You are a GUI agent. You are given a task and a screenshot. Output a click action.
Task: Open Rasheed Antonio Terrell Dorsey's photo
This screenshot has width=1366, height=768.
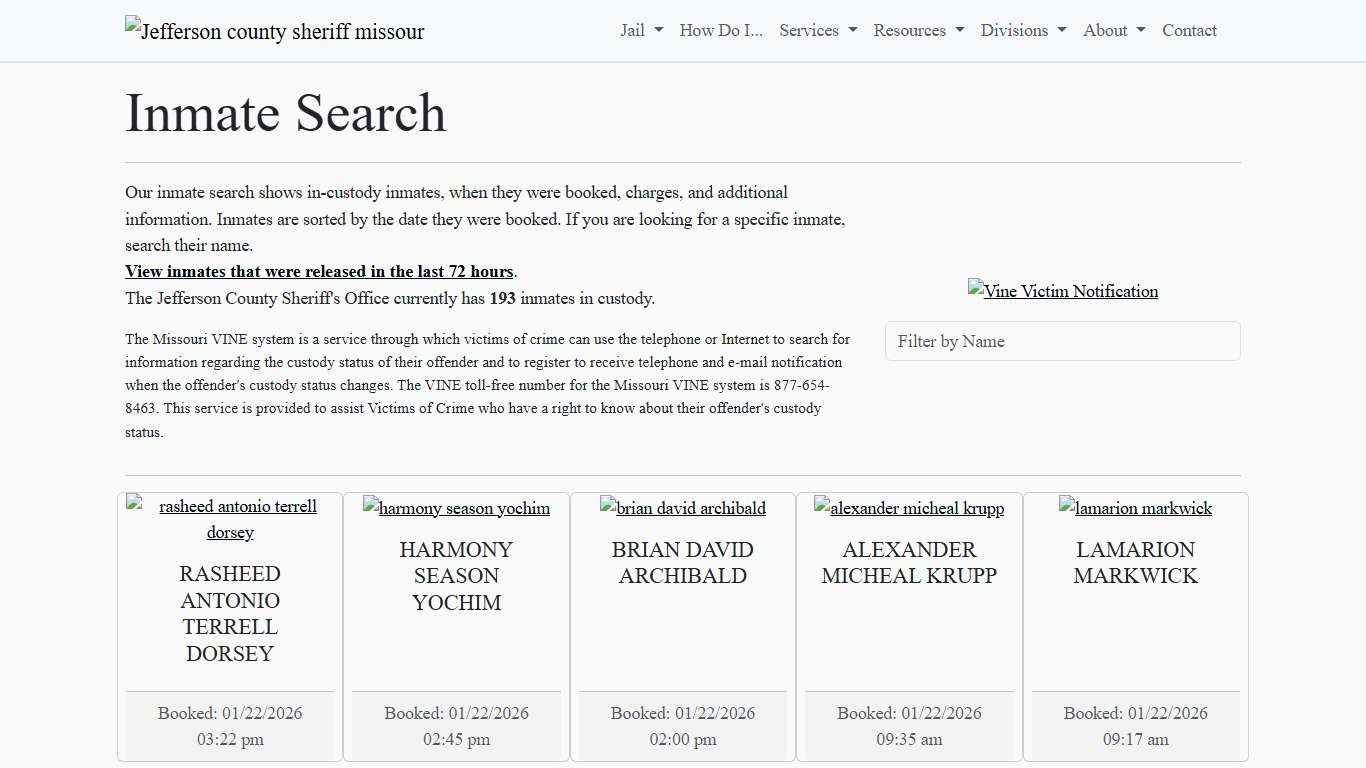pyautogui.click(x=229, y=519)
